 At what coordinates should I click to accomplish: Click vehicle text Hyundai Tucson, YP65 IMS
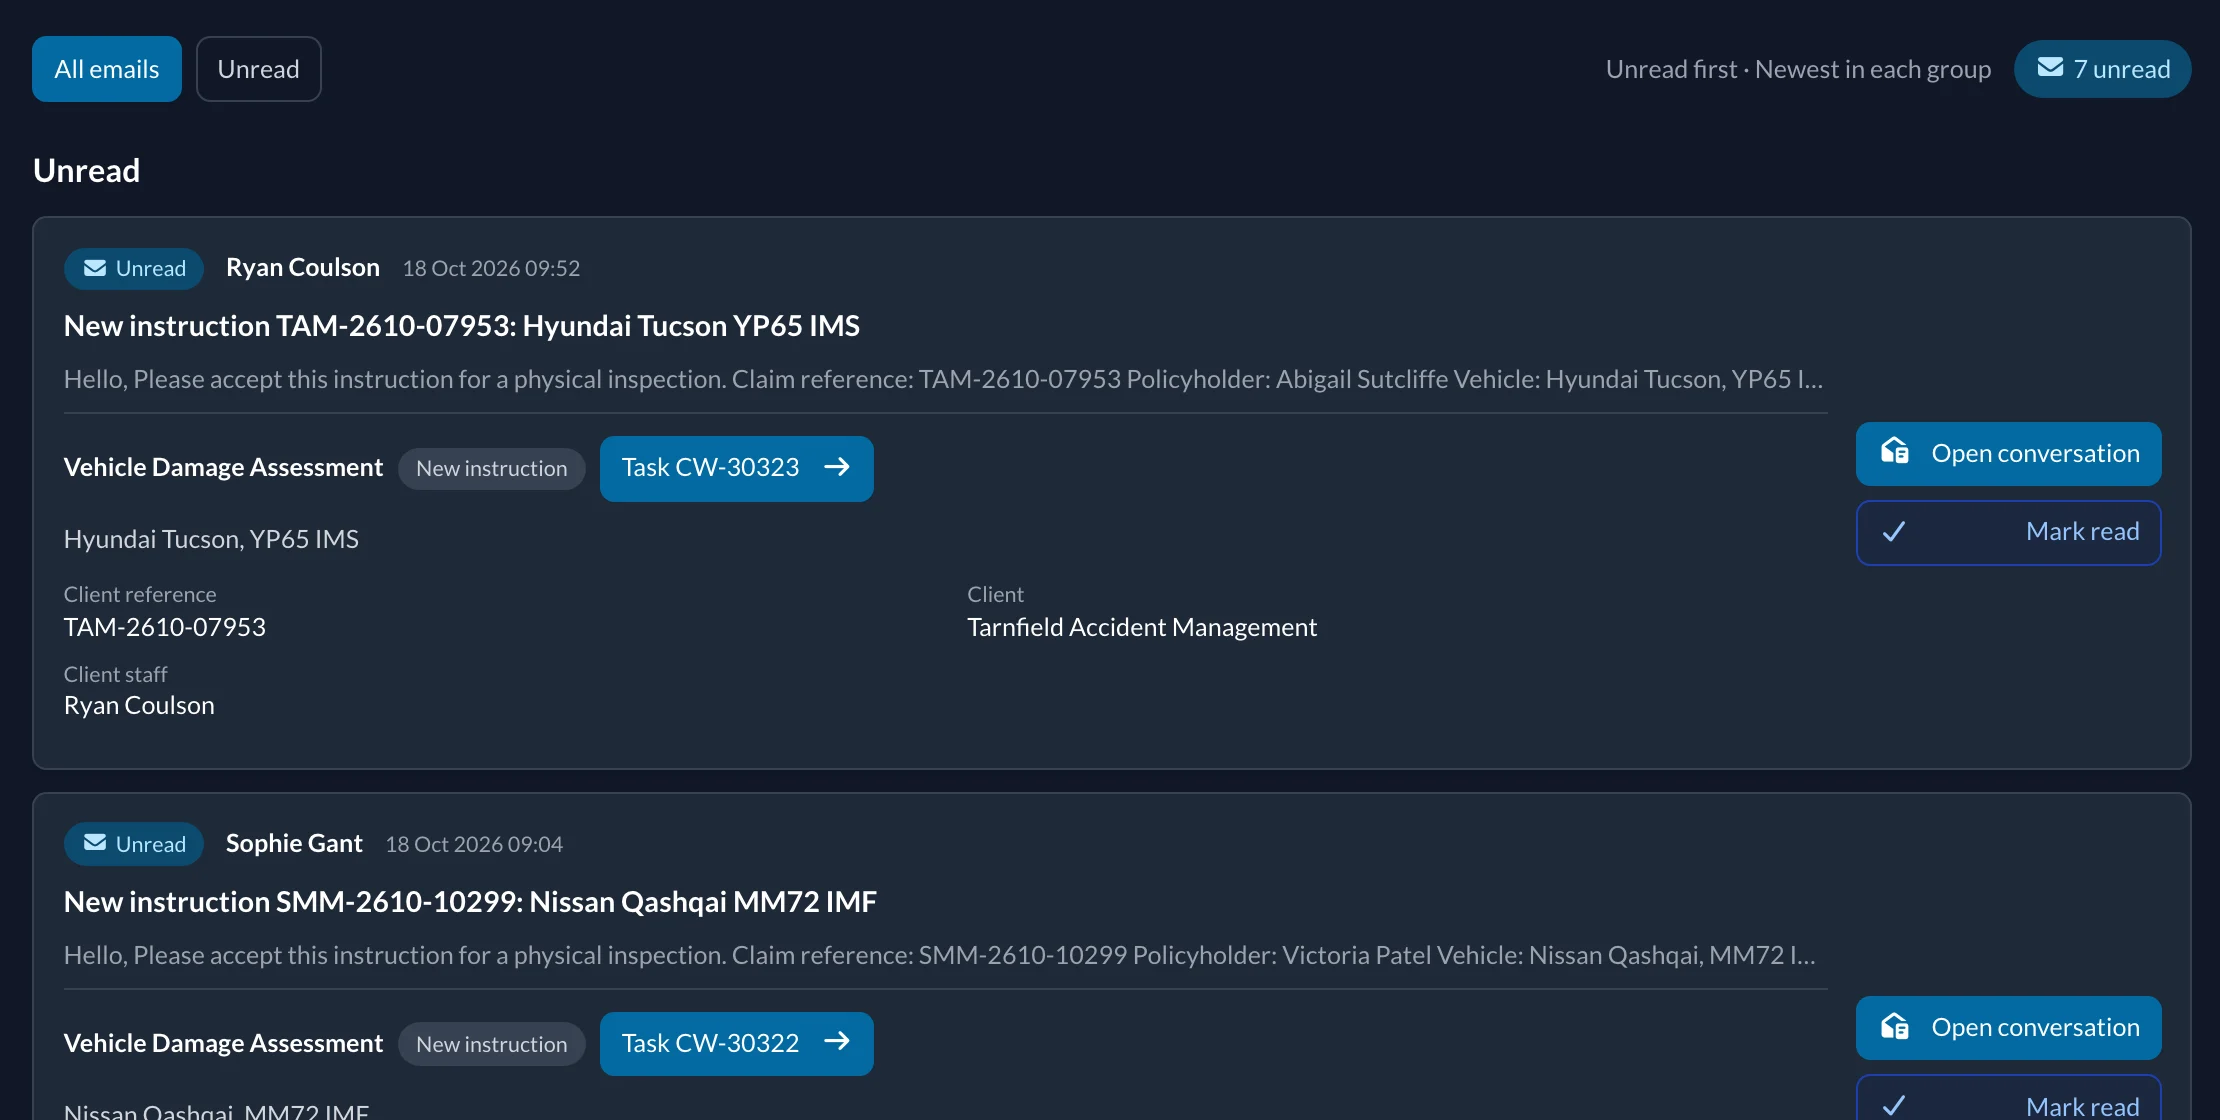coord(211,540)
